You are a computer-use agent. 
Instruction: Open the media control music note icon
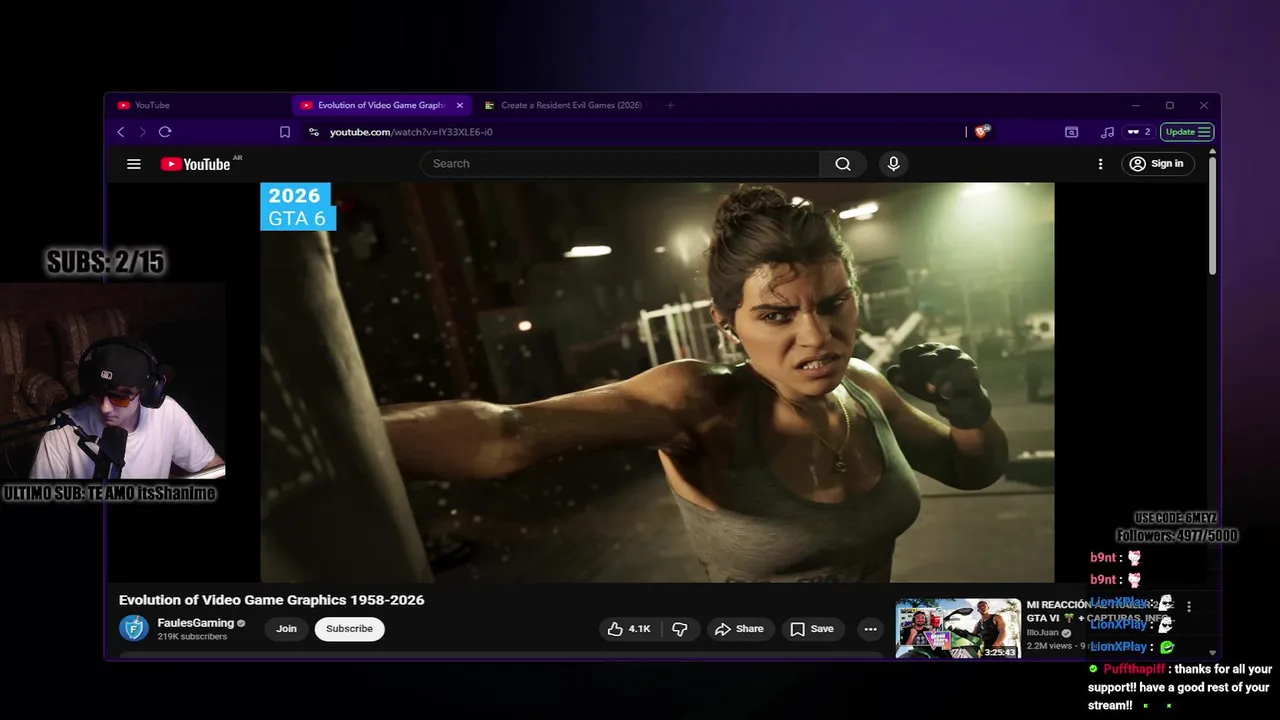1107,132
